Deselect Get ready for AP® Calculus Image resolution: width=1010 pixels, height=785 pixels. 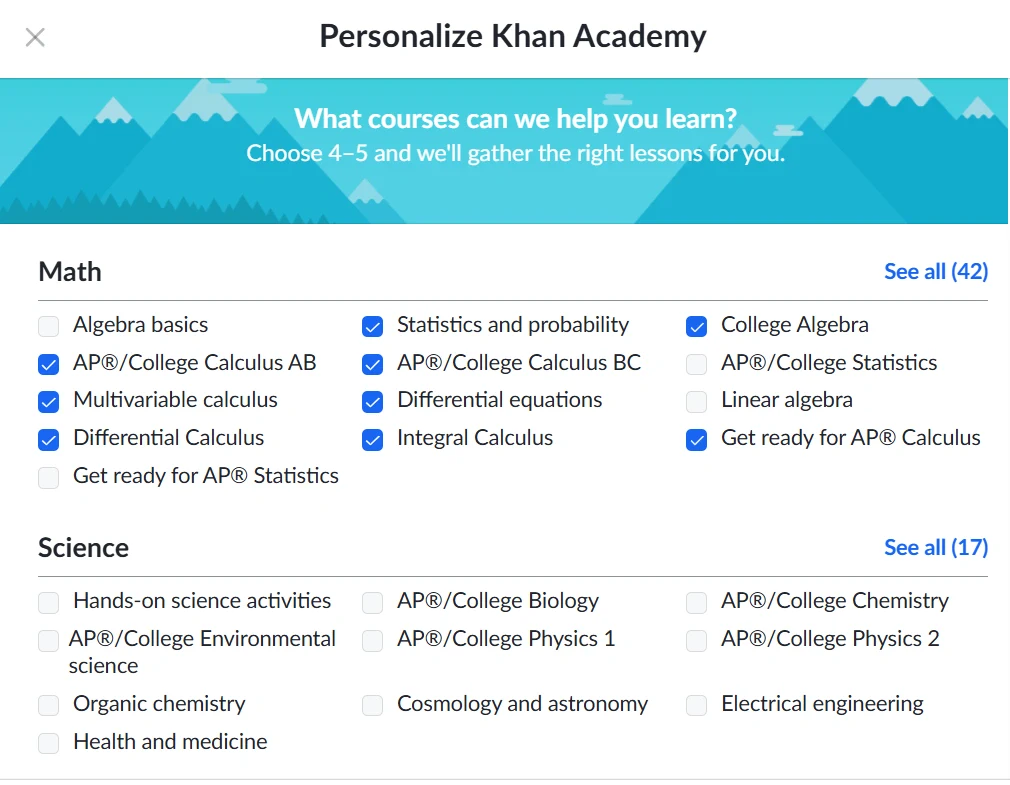[697, 440]
